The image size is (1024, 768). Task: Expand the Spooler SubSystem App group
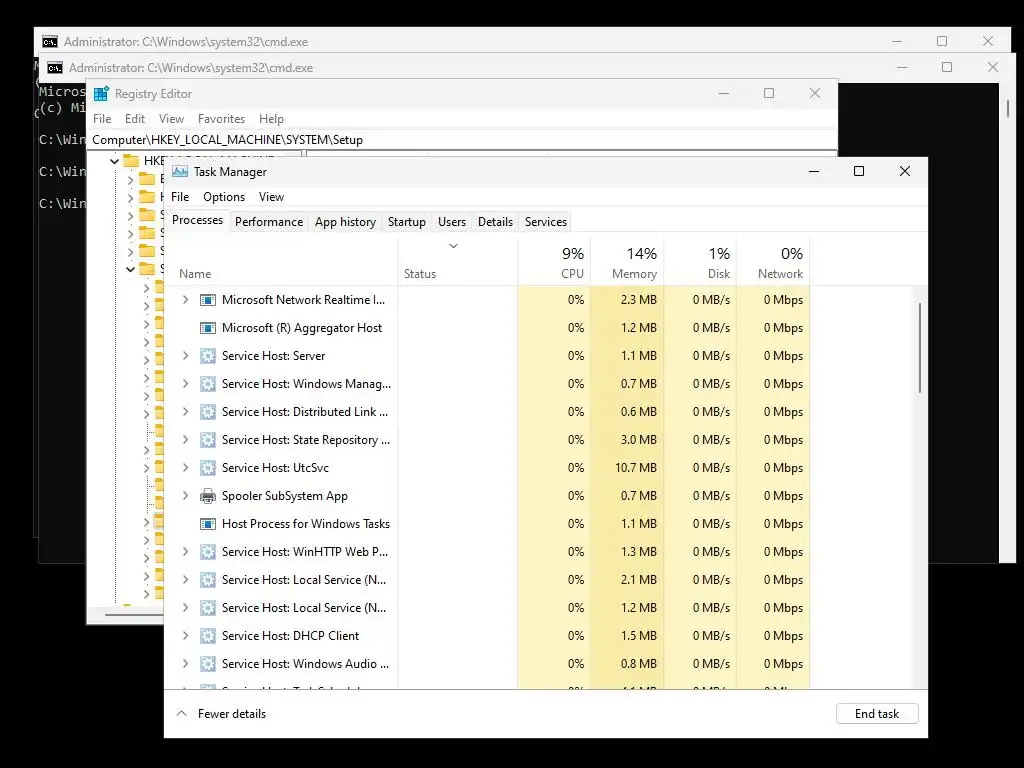(185, 496)
